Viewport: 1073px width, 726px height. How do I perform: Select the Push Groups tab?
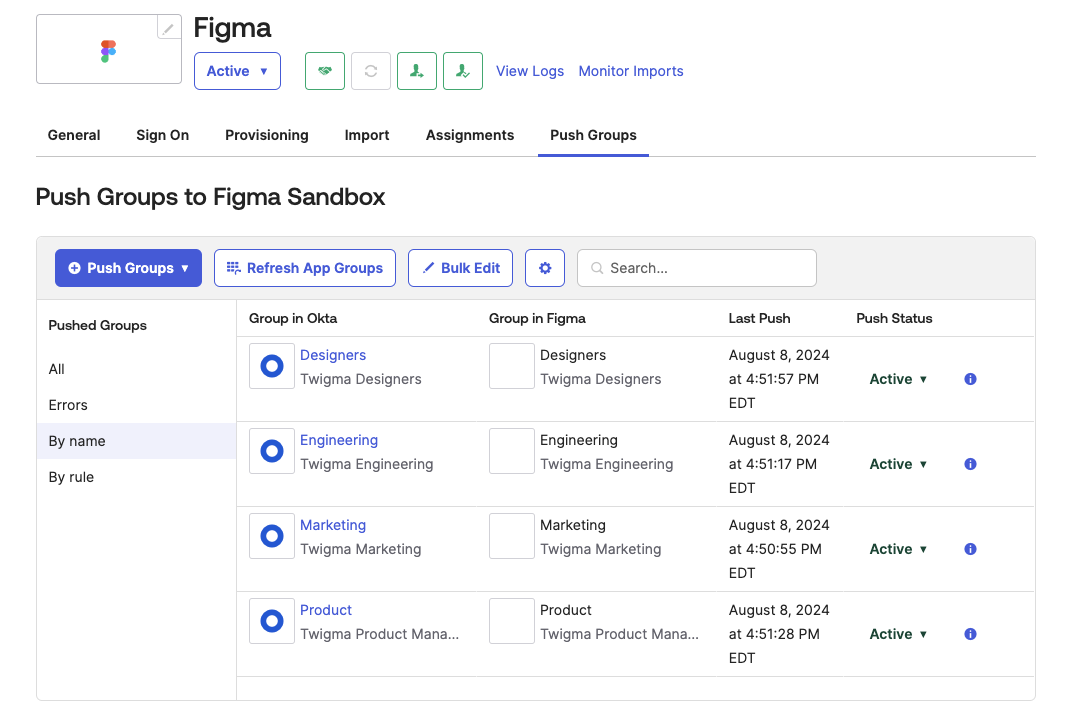(593, 135)
